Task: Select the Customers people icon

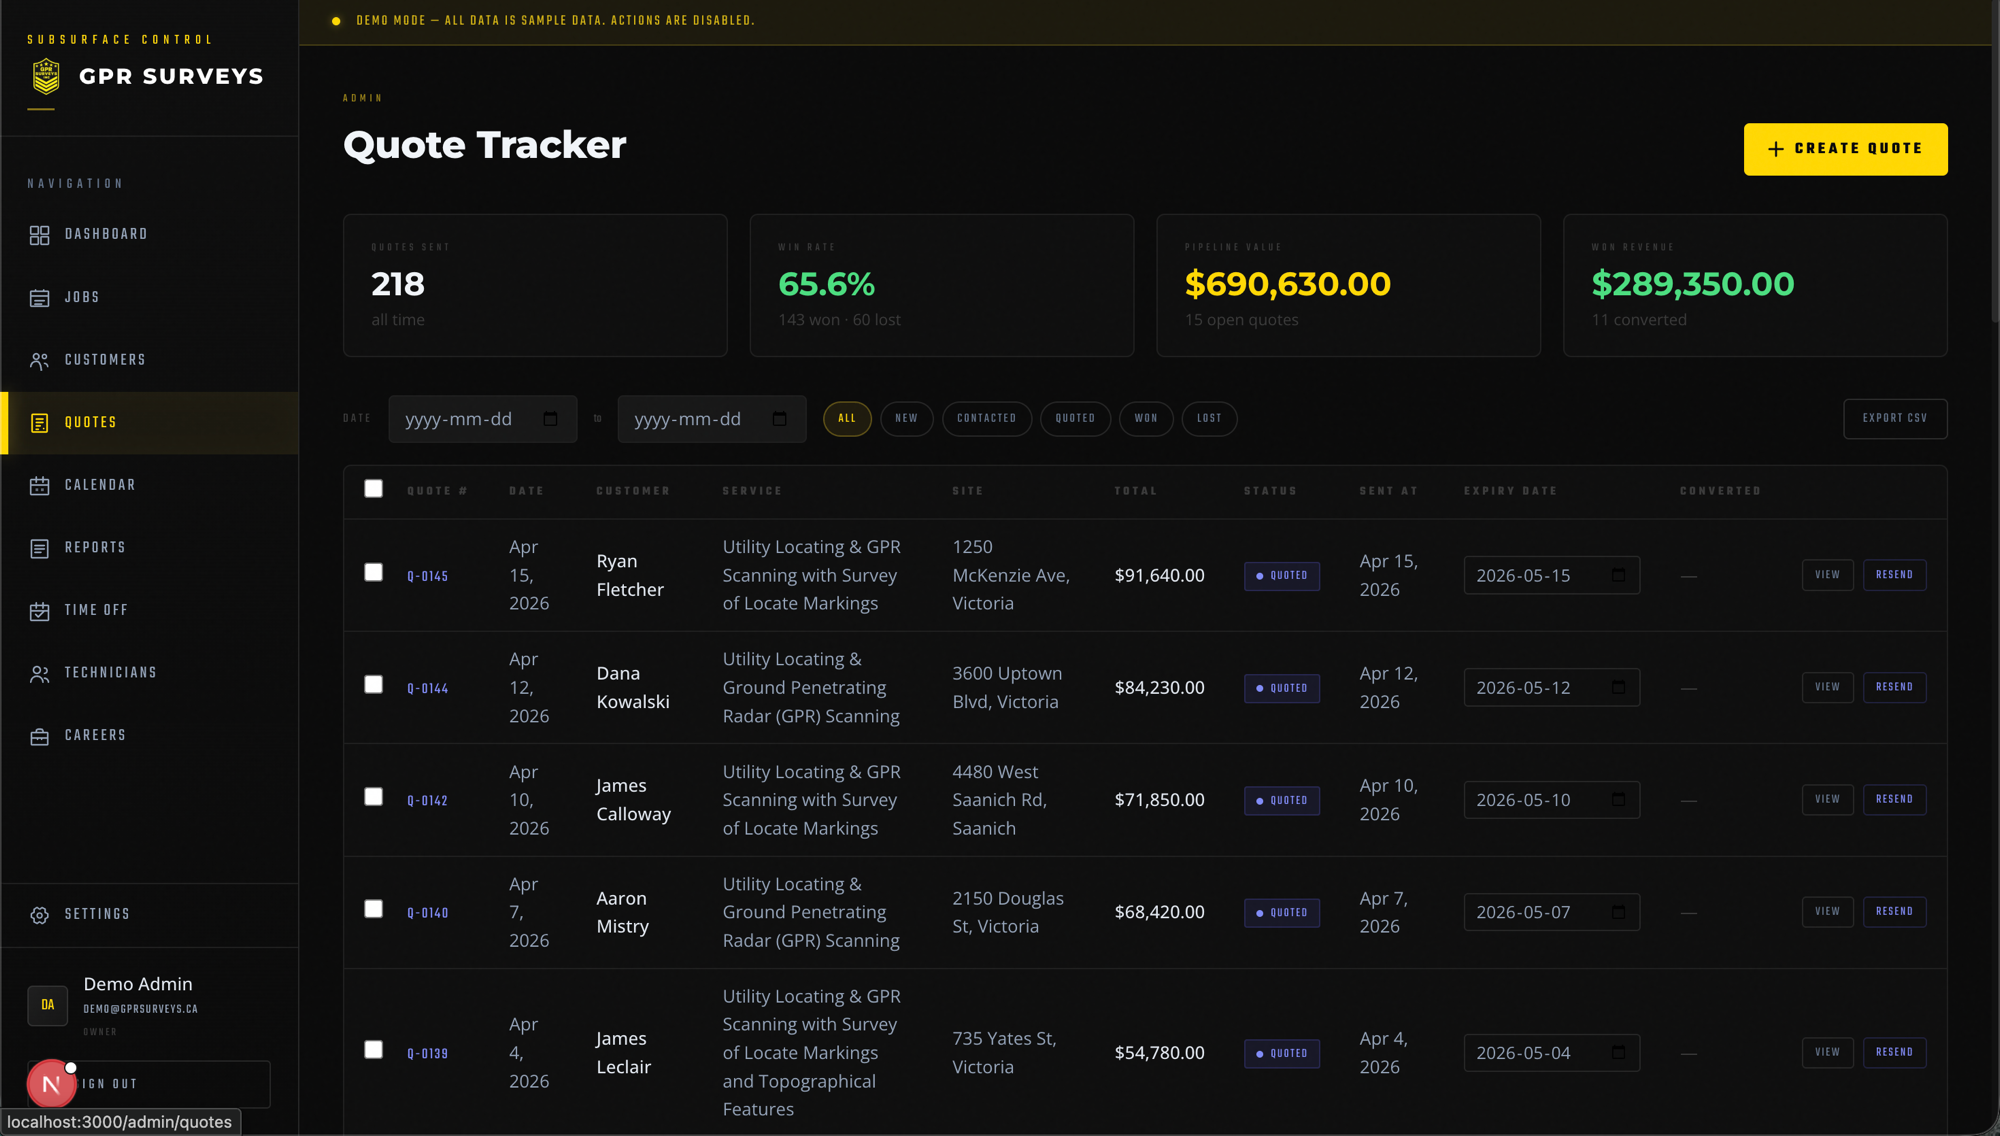Action: (x=39, y=361)
